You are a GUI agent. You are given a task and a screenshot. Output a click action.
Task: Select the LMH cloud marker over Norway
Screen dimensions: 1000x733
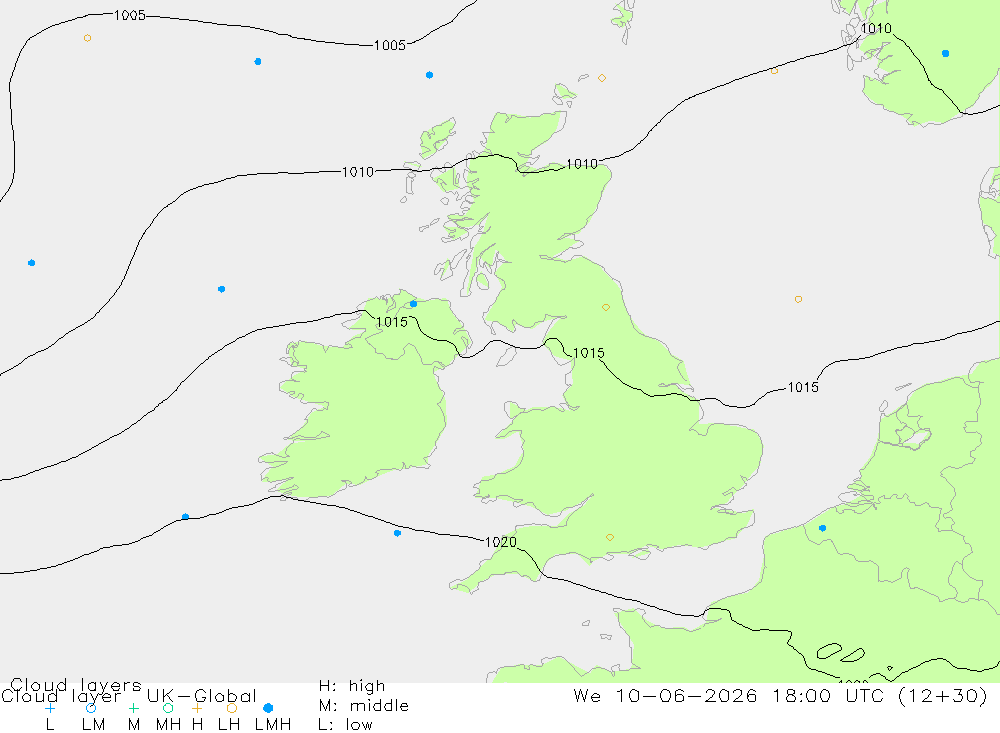point(945,54)
